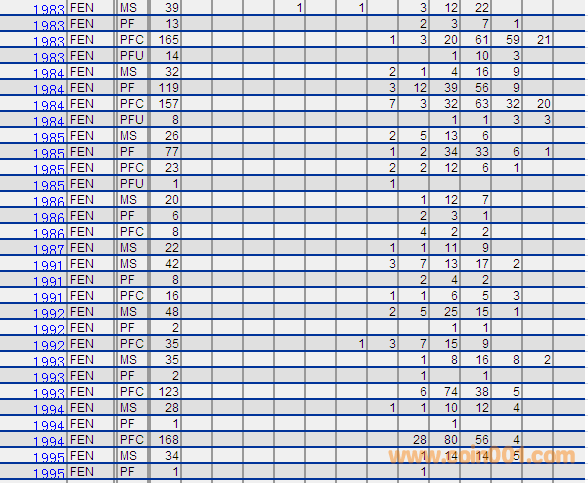Open the 1994 link in the PFC row

click(x=49, y=441)
